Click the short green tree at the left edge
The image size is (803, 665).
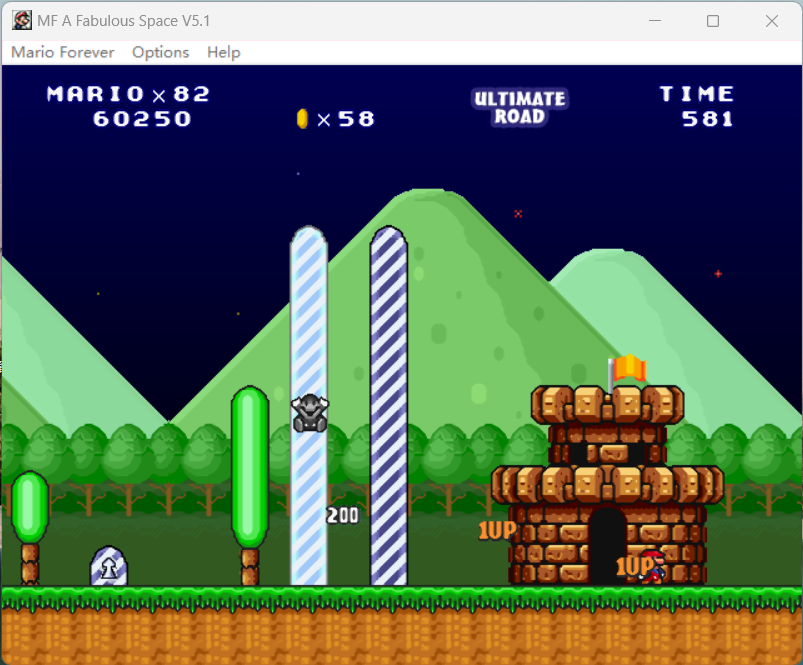click(30, 528)
